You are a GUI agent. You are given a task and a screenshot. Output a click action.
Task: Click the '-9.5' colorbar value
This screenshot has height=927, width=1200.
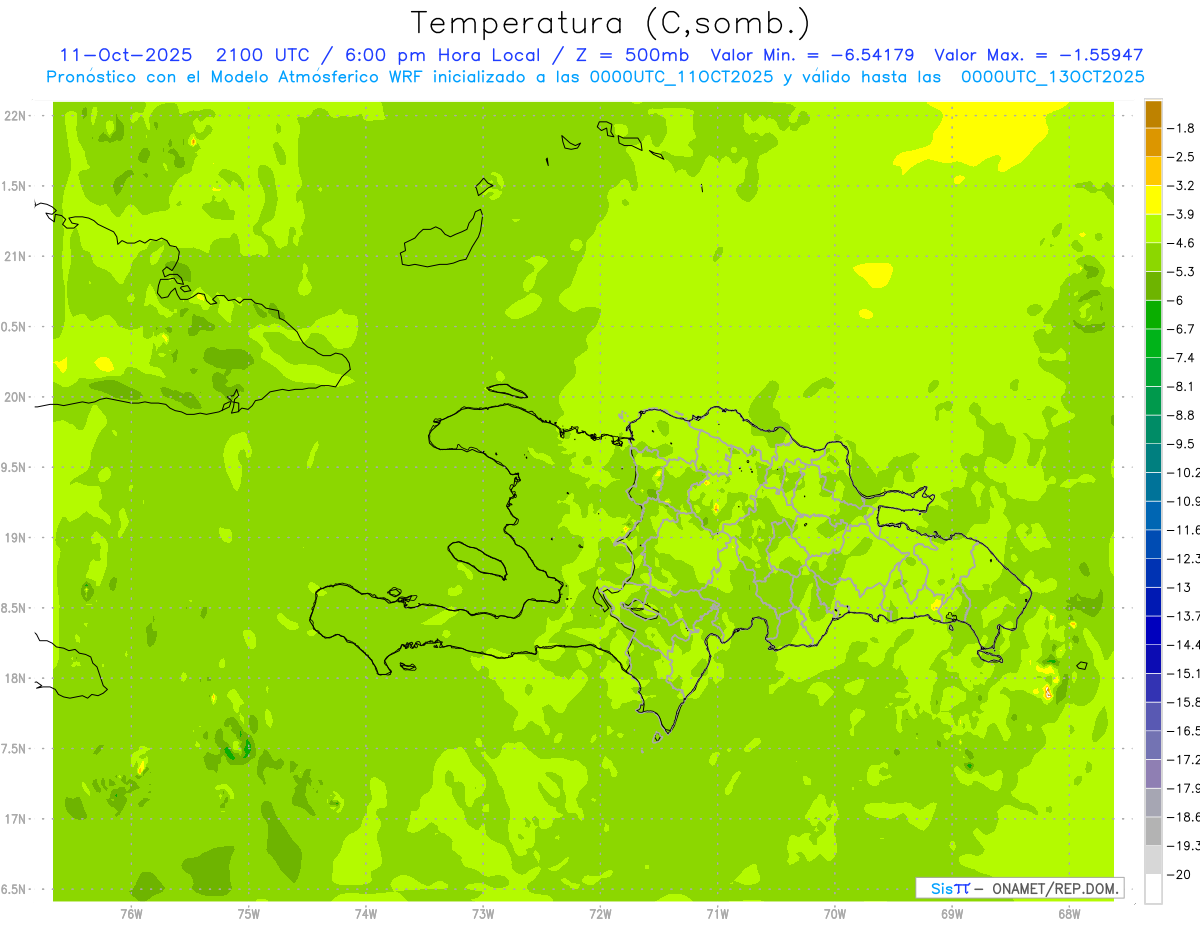(1183, 444)
